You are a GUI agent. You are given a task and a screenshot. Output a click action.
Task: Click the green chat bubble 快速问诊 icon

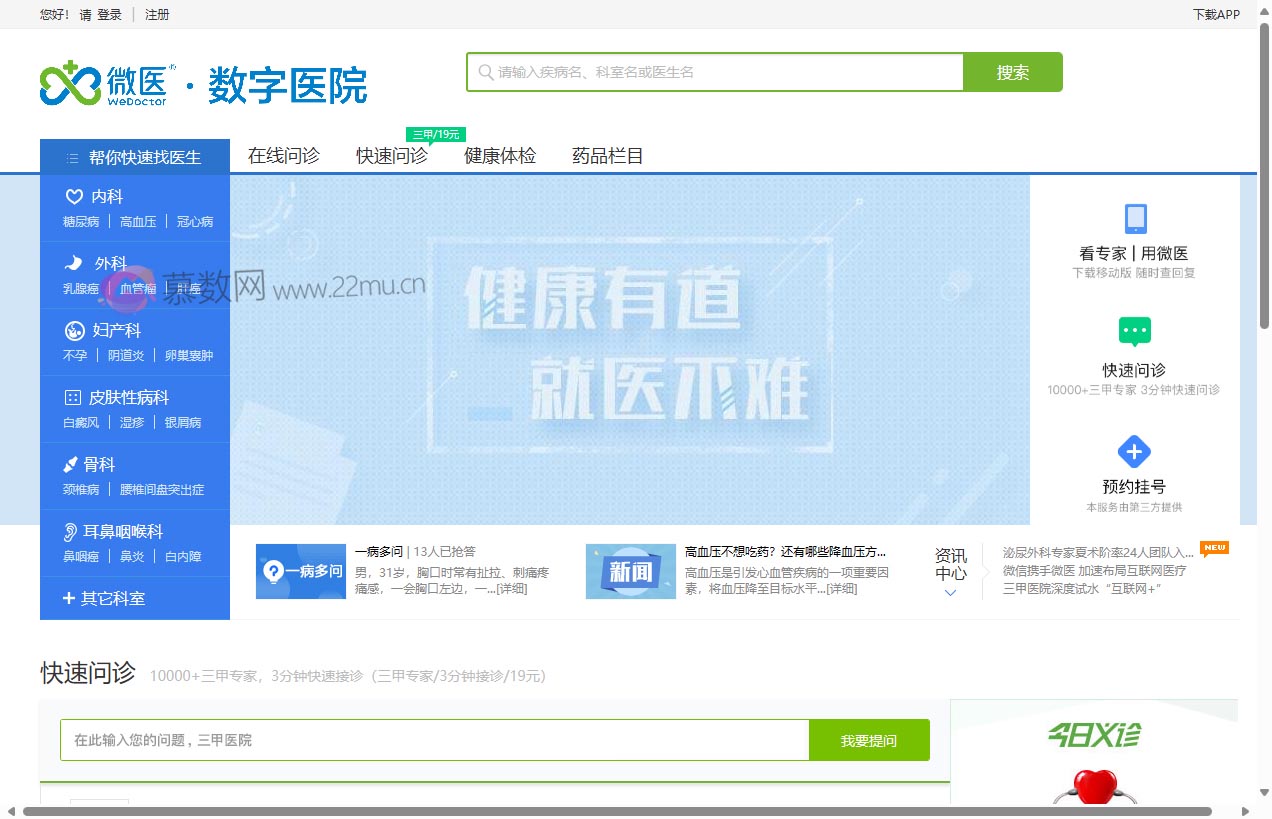[1134, 332]
